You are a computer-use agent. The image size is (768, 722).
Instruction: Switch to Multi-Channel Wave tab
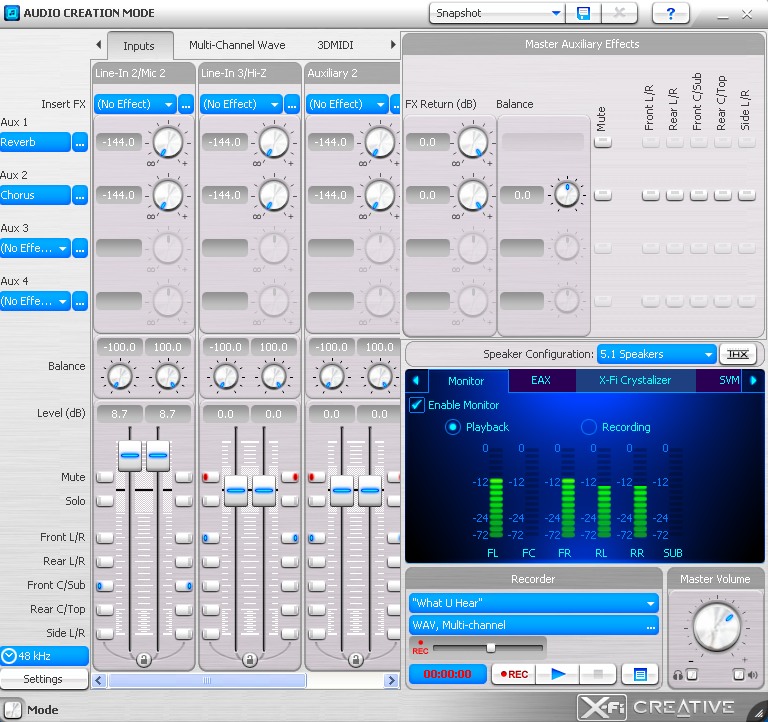[237, 45]
